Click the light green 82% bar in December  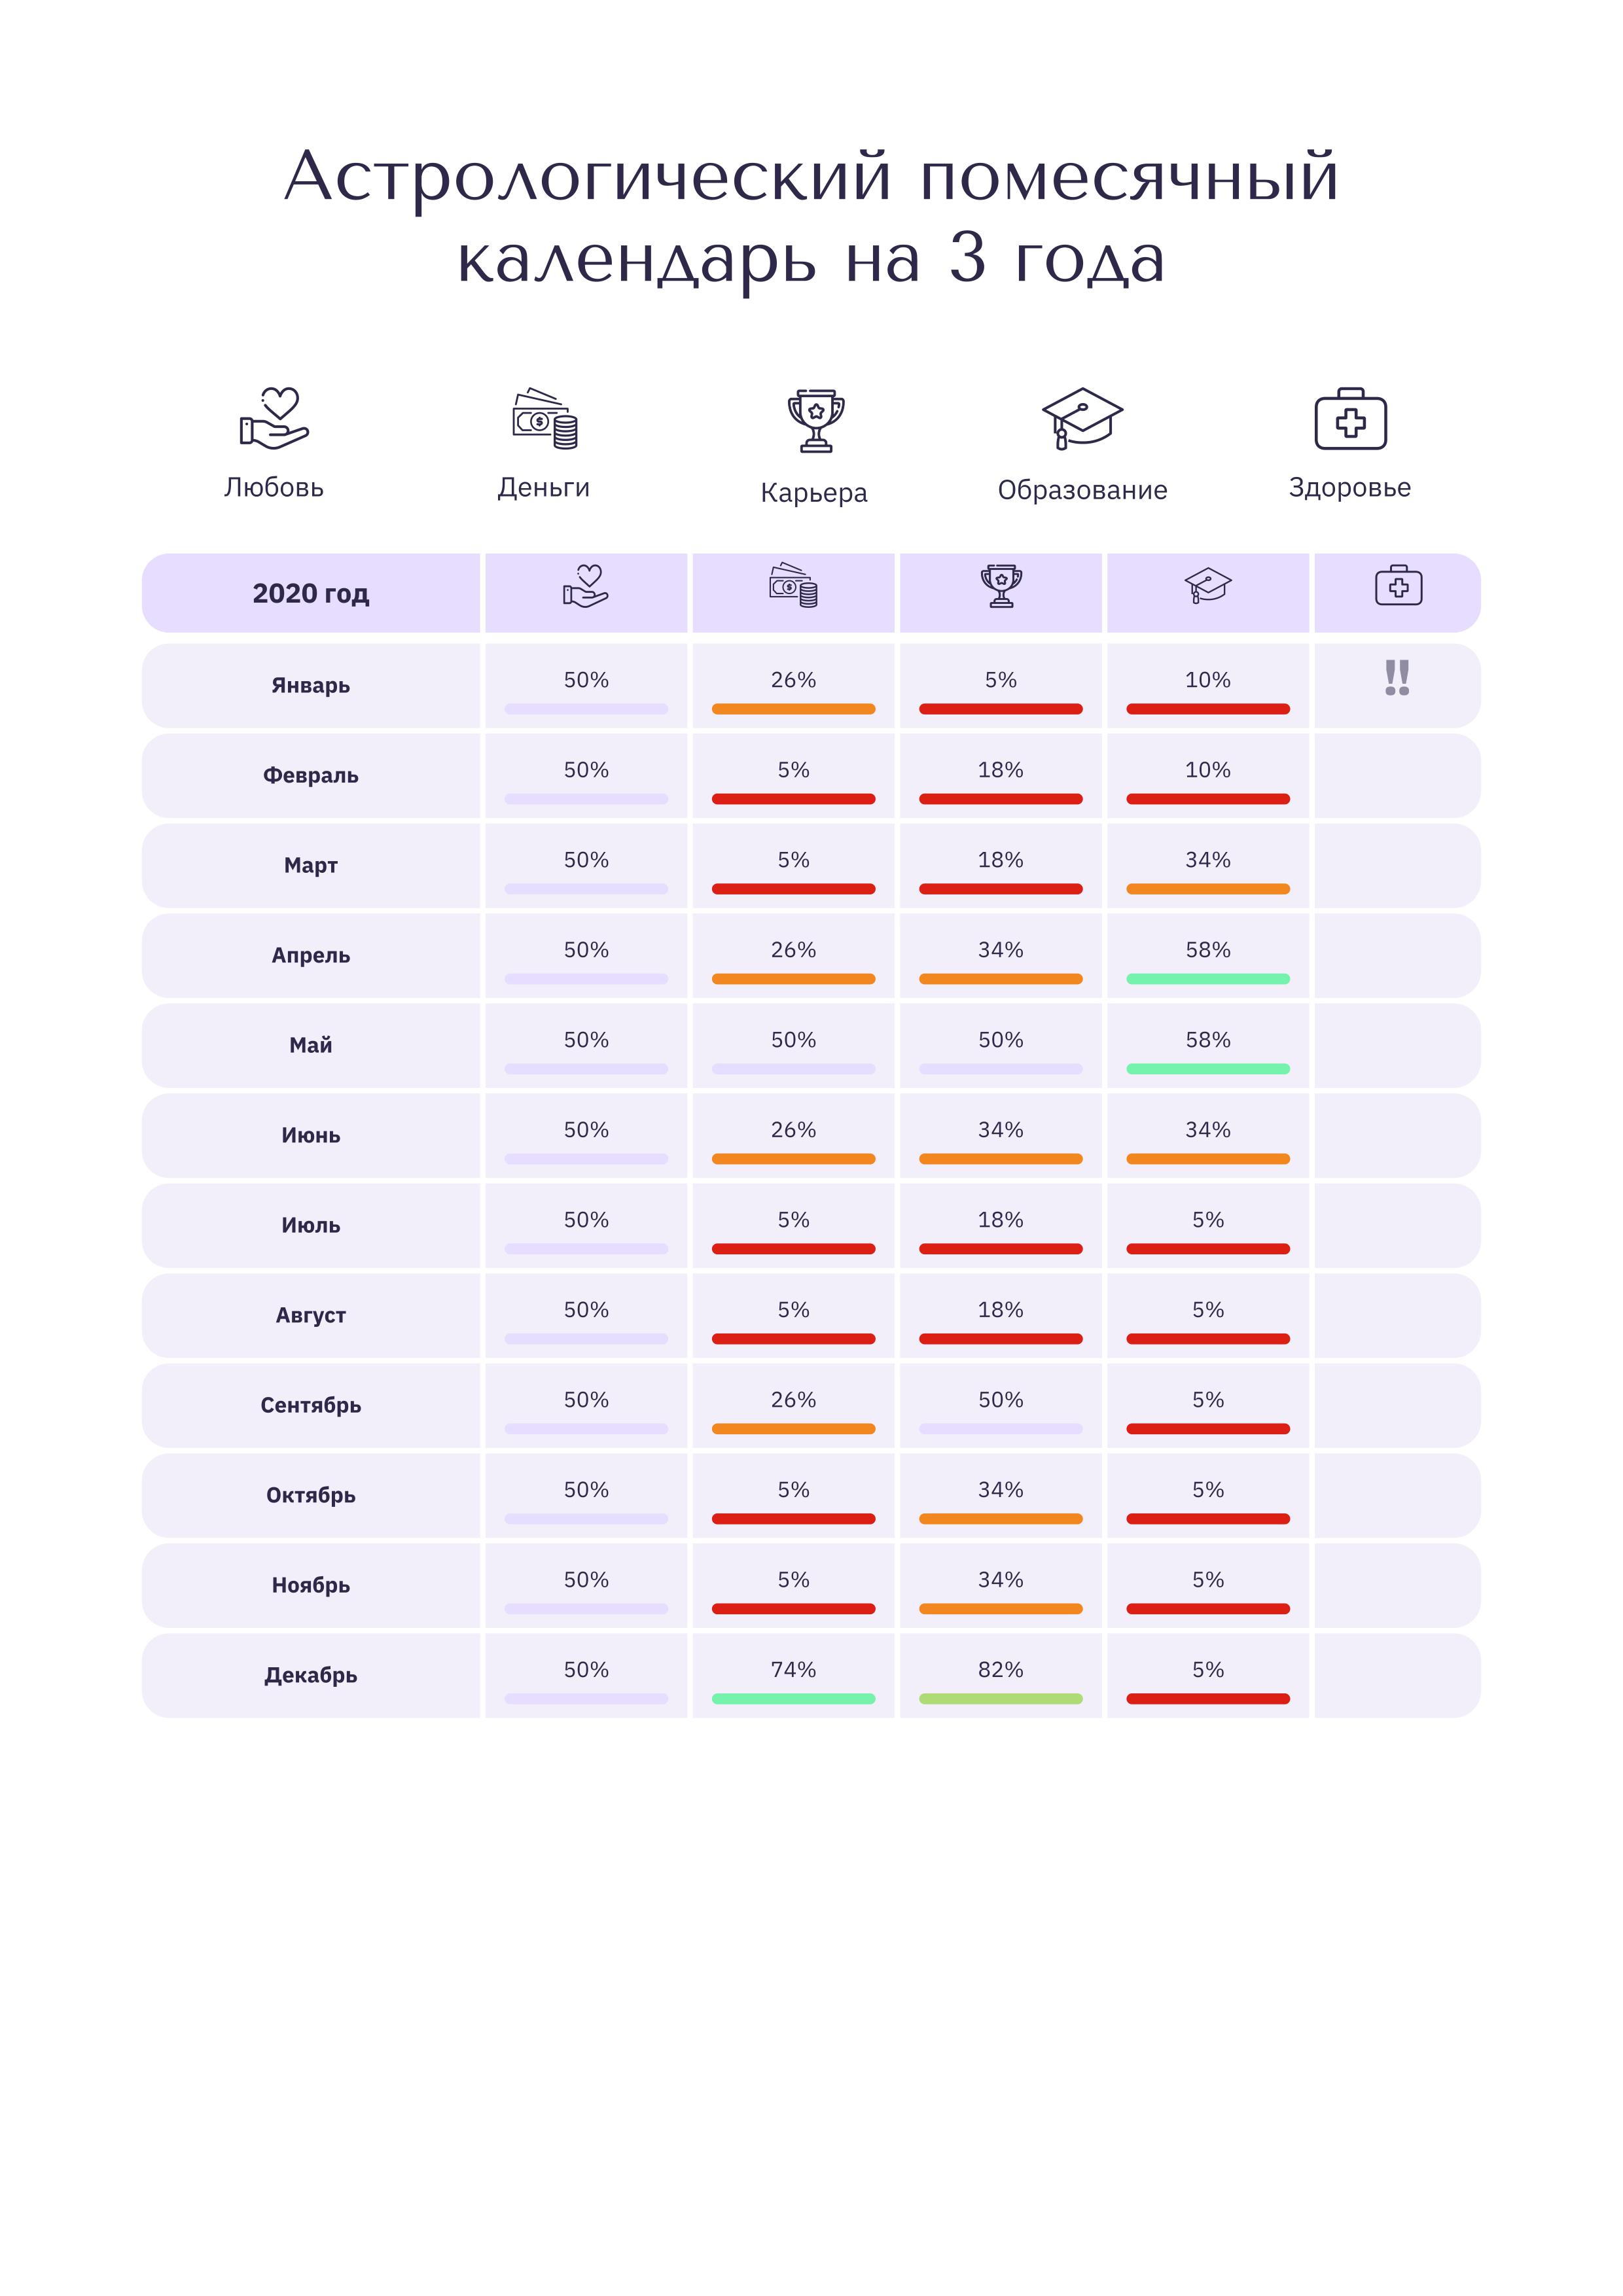[x=1001, y=1699]
